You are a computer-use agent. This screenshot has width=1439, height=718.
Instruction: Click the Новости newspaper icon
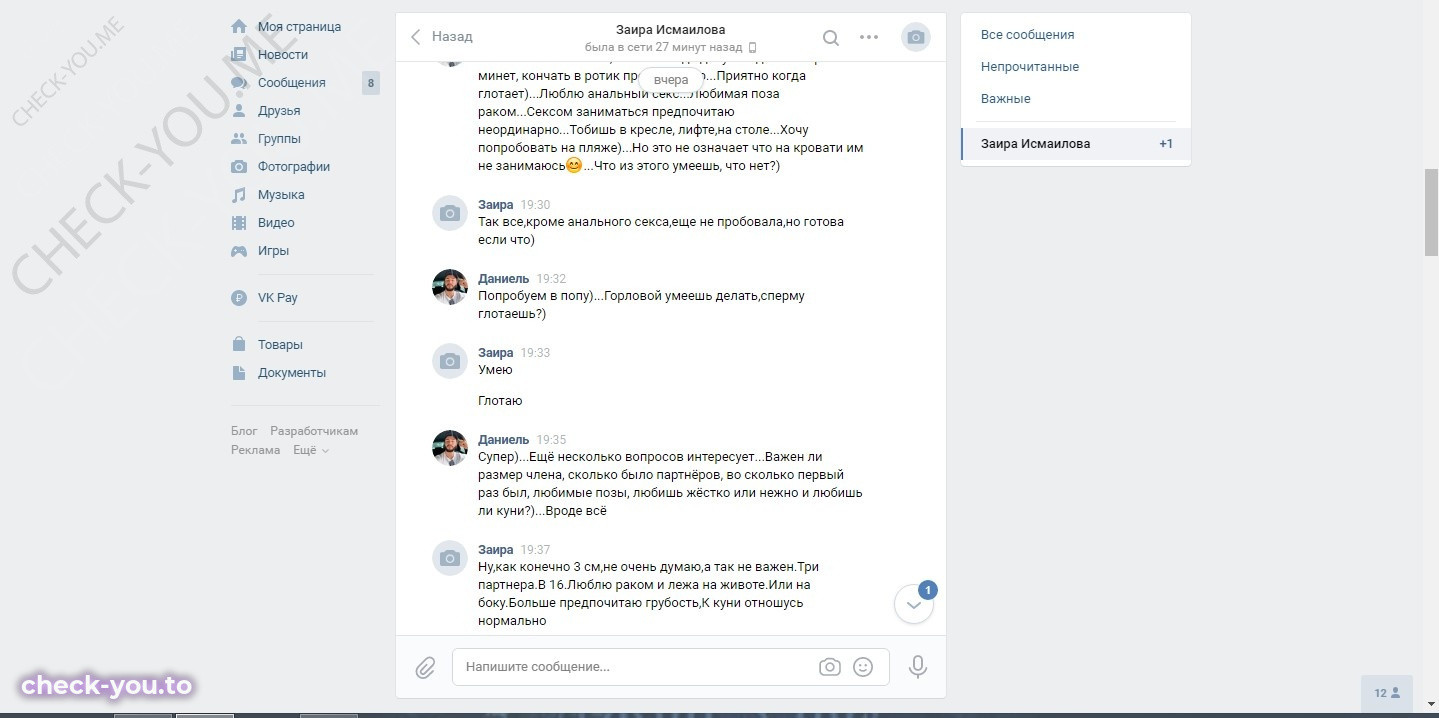(x=239, y=55)
